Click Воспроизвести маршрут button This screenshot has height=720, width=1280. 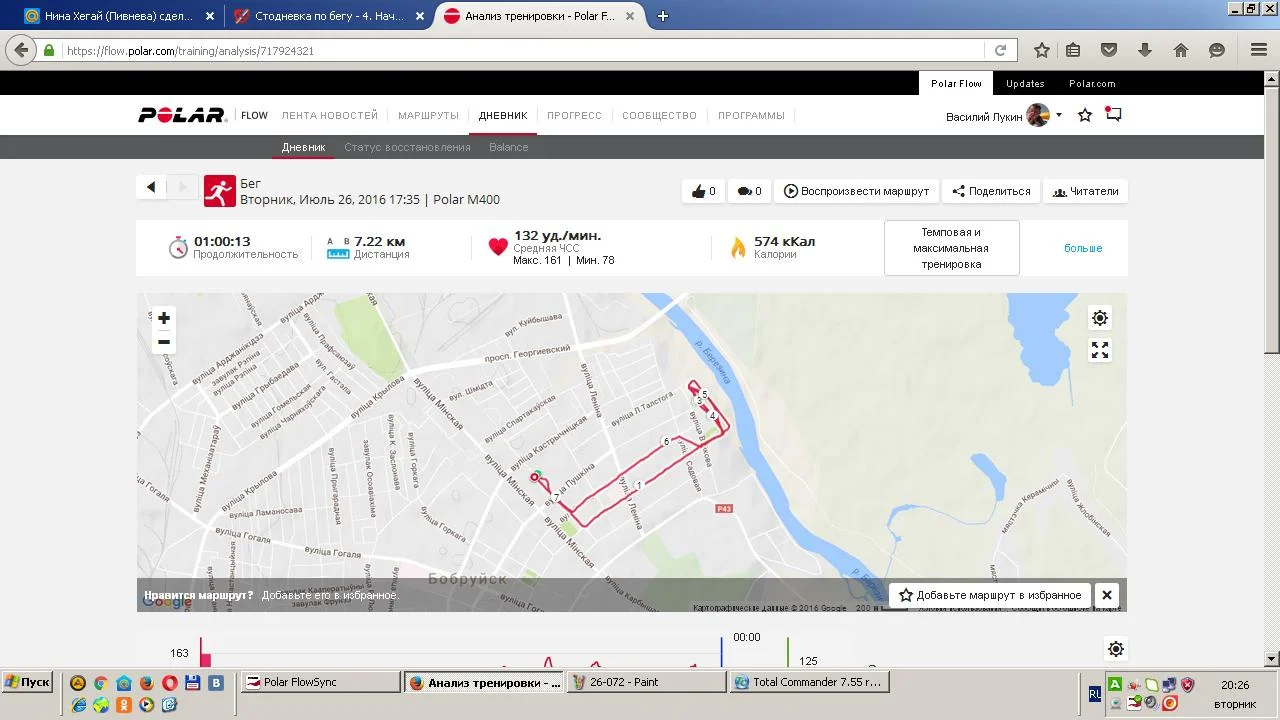tap(856, 191)
